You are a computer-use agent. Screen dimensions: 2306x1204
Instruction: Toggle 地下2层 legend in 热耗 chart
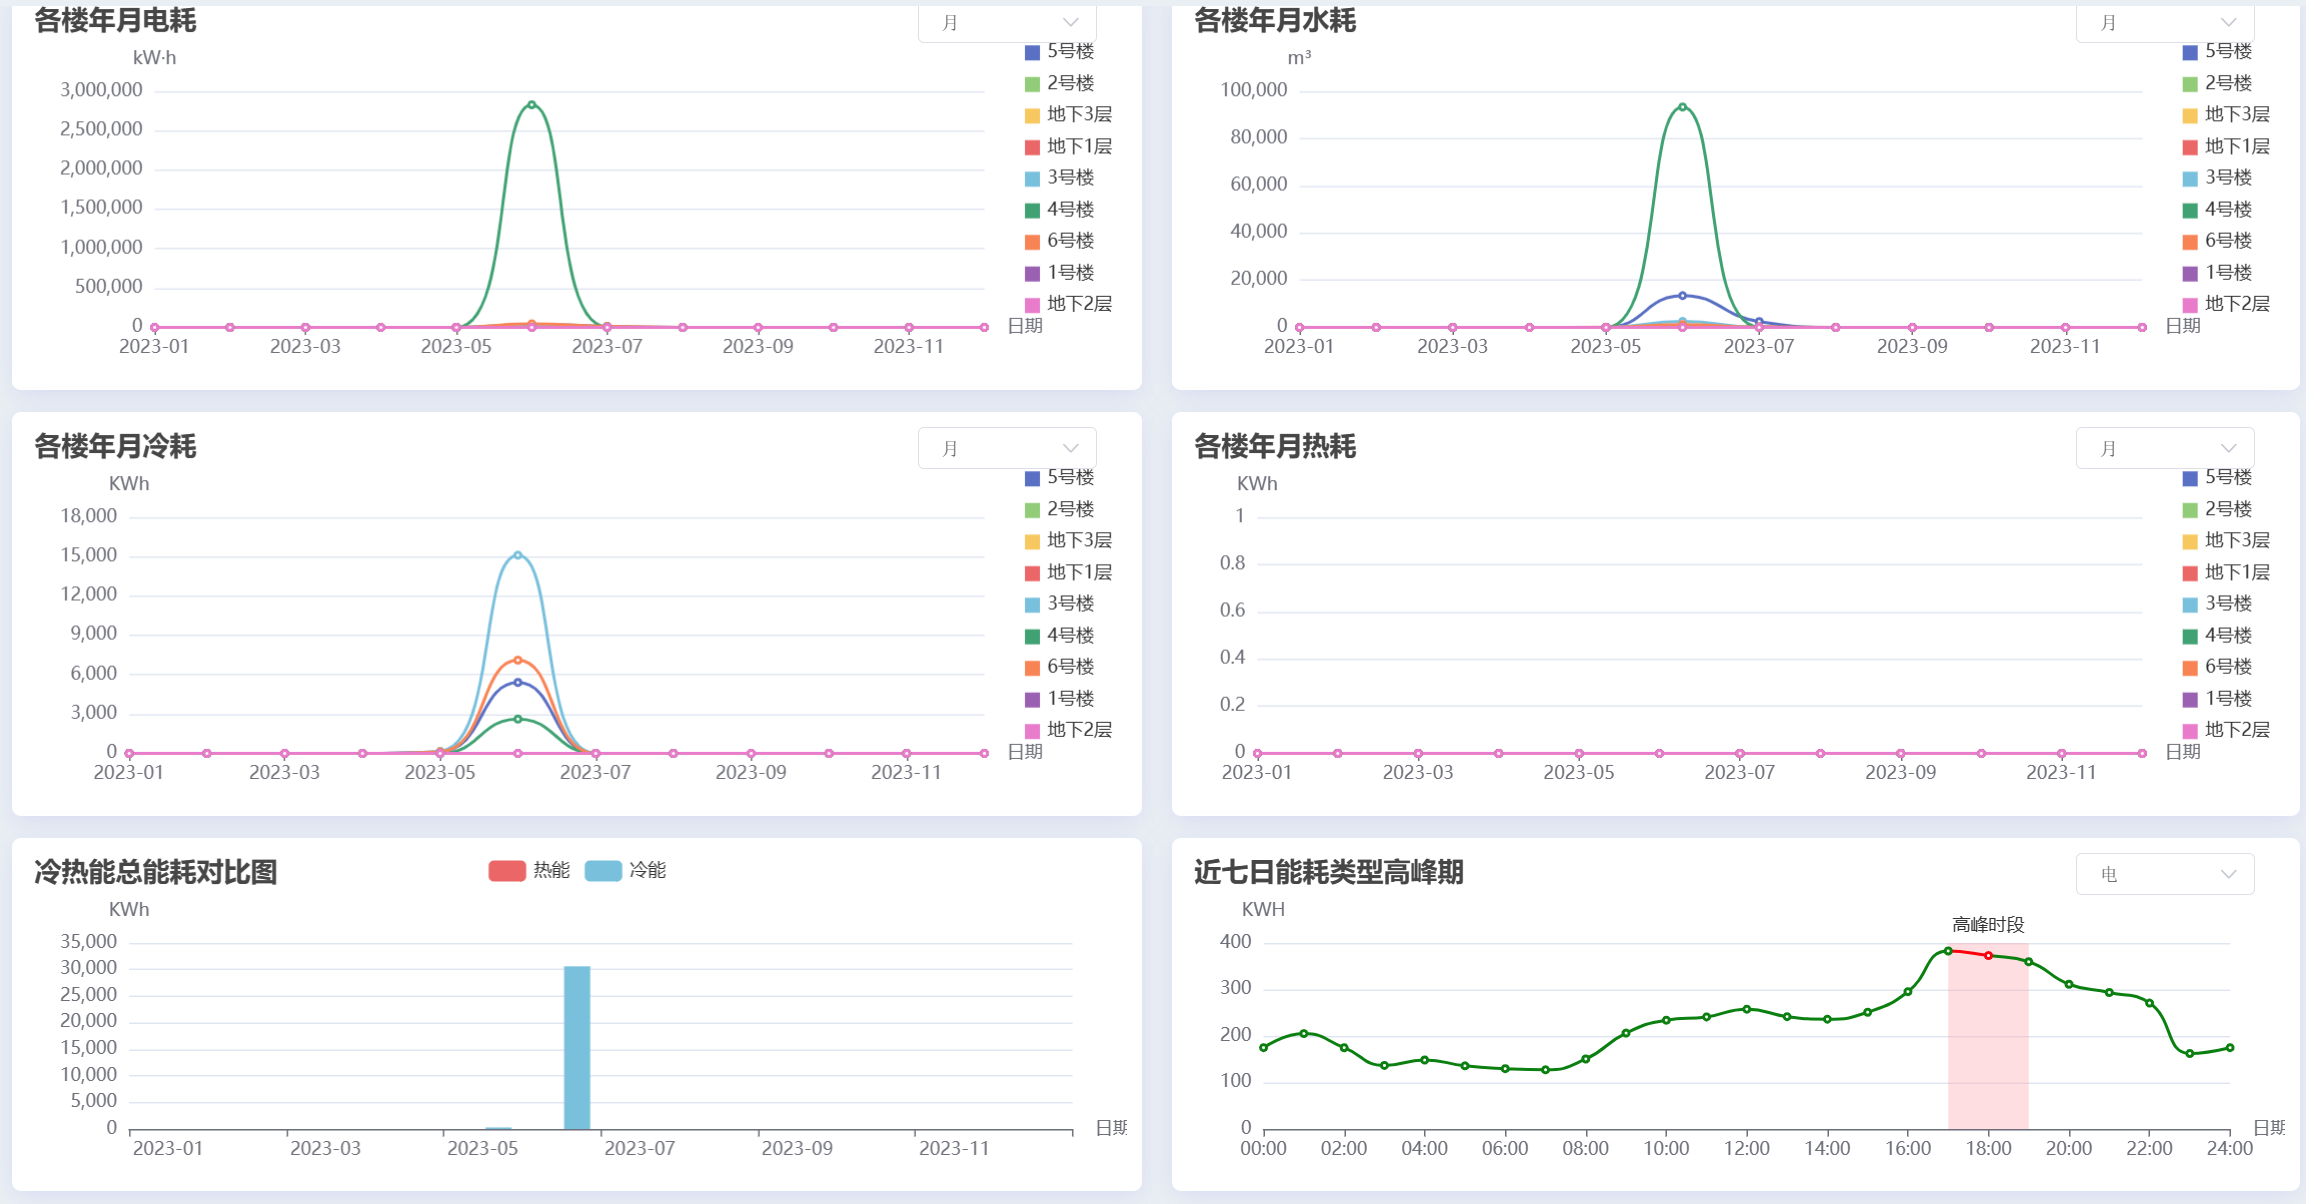coord(2226,730)
